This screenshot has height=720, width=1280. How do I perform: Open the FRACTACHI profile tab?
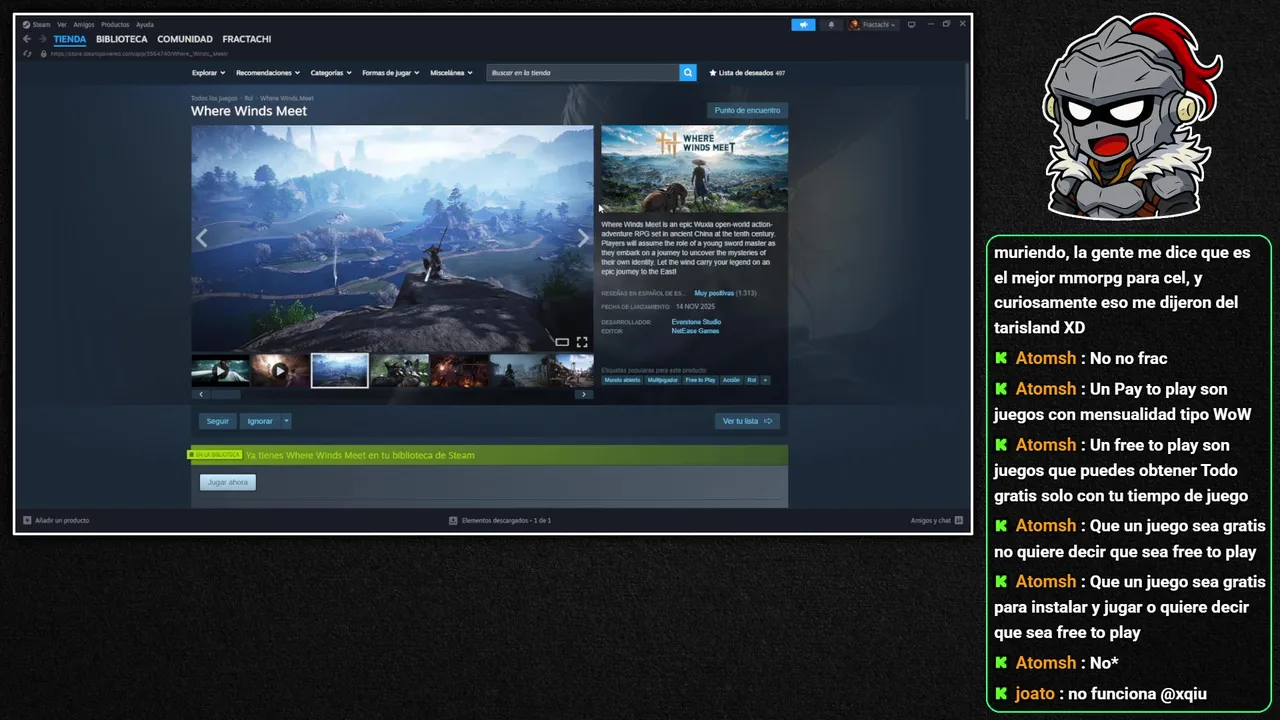tap(247, 39)
